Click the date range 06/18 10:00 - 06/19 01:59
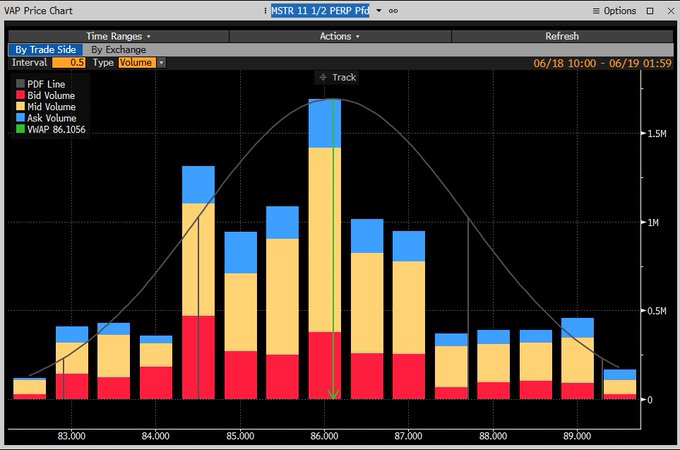680x450 pixels. (x=602, y=63)
